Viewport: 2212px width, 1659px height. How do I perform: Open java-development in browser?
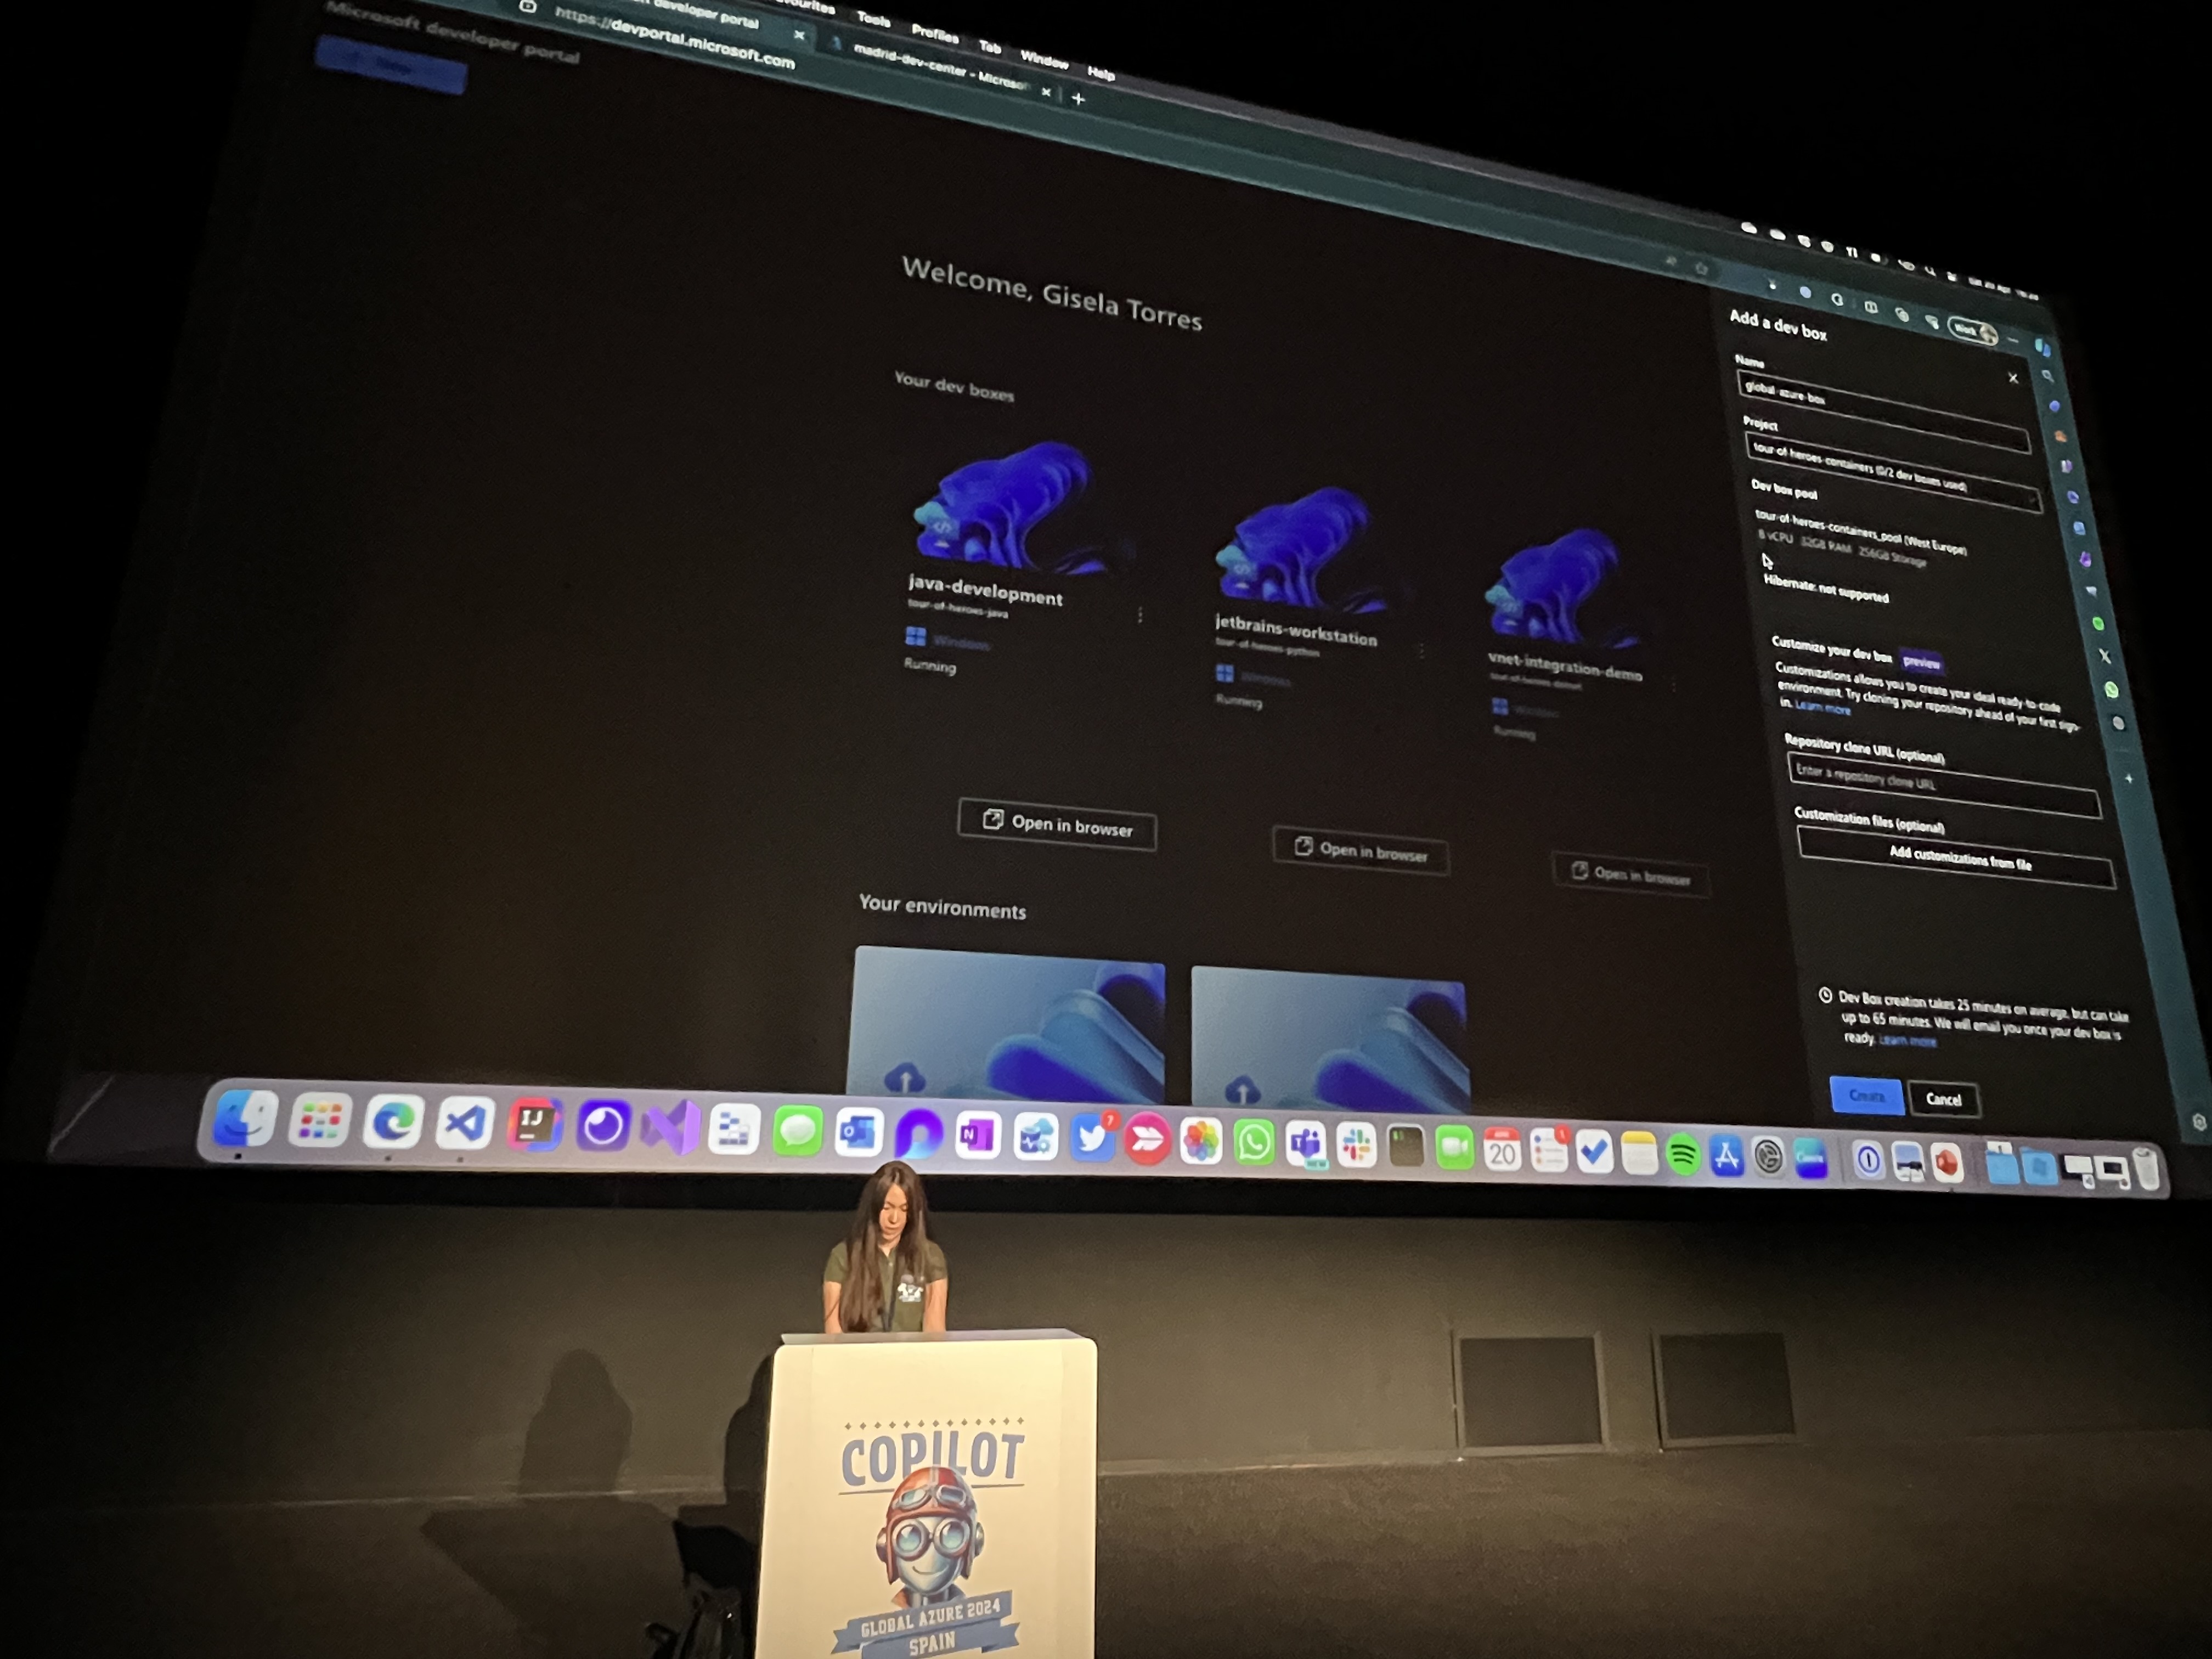tap(1057, 825)
